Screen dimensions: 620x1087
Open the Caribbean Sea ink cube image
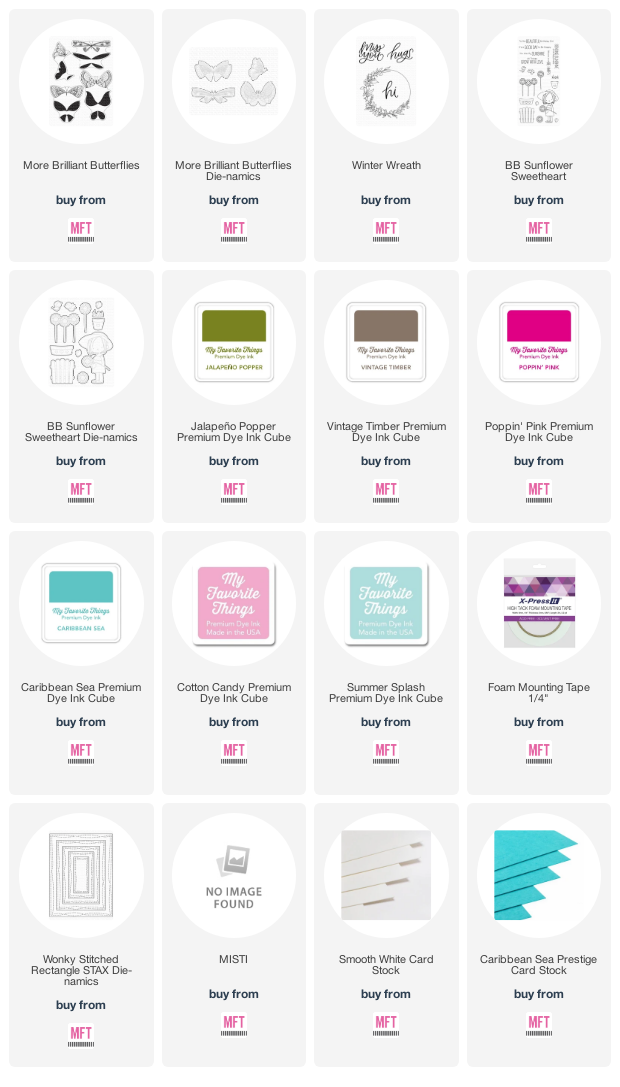point(81,603)
